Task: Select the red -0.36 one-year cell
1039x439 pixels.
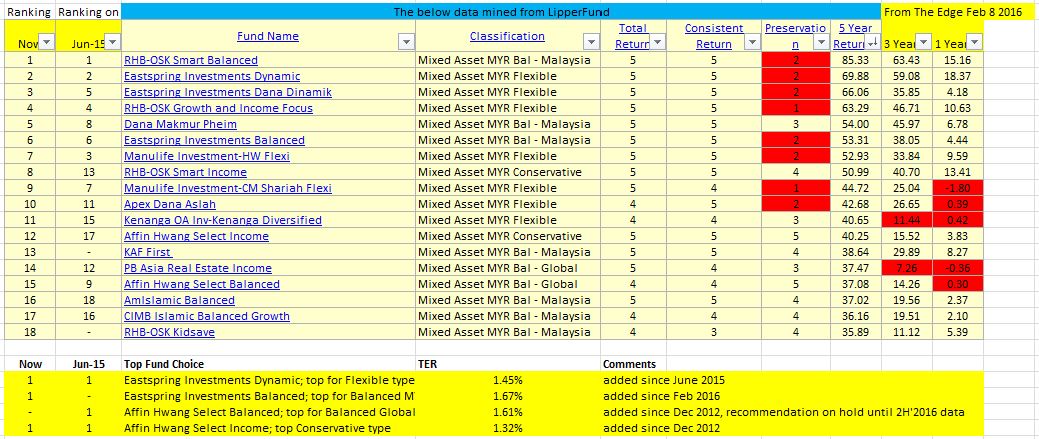Action: pos(958,268)
